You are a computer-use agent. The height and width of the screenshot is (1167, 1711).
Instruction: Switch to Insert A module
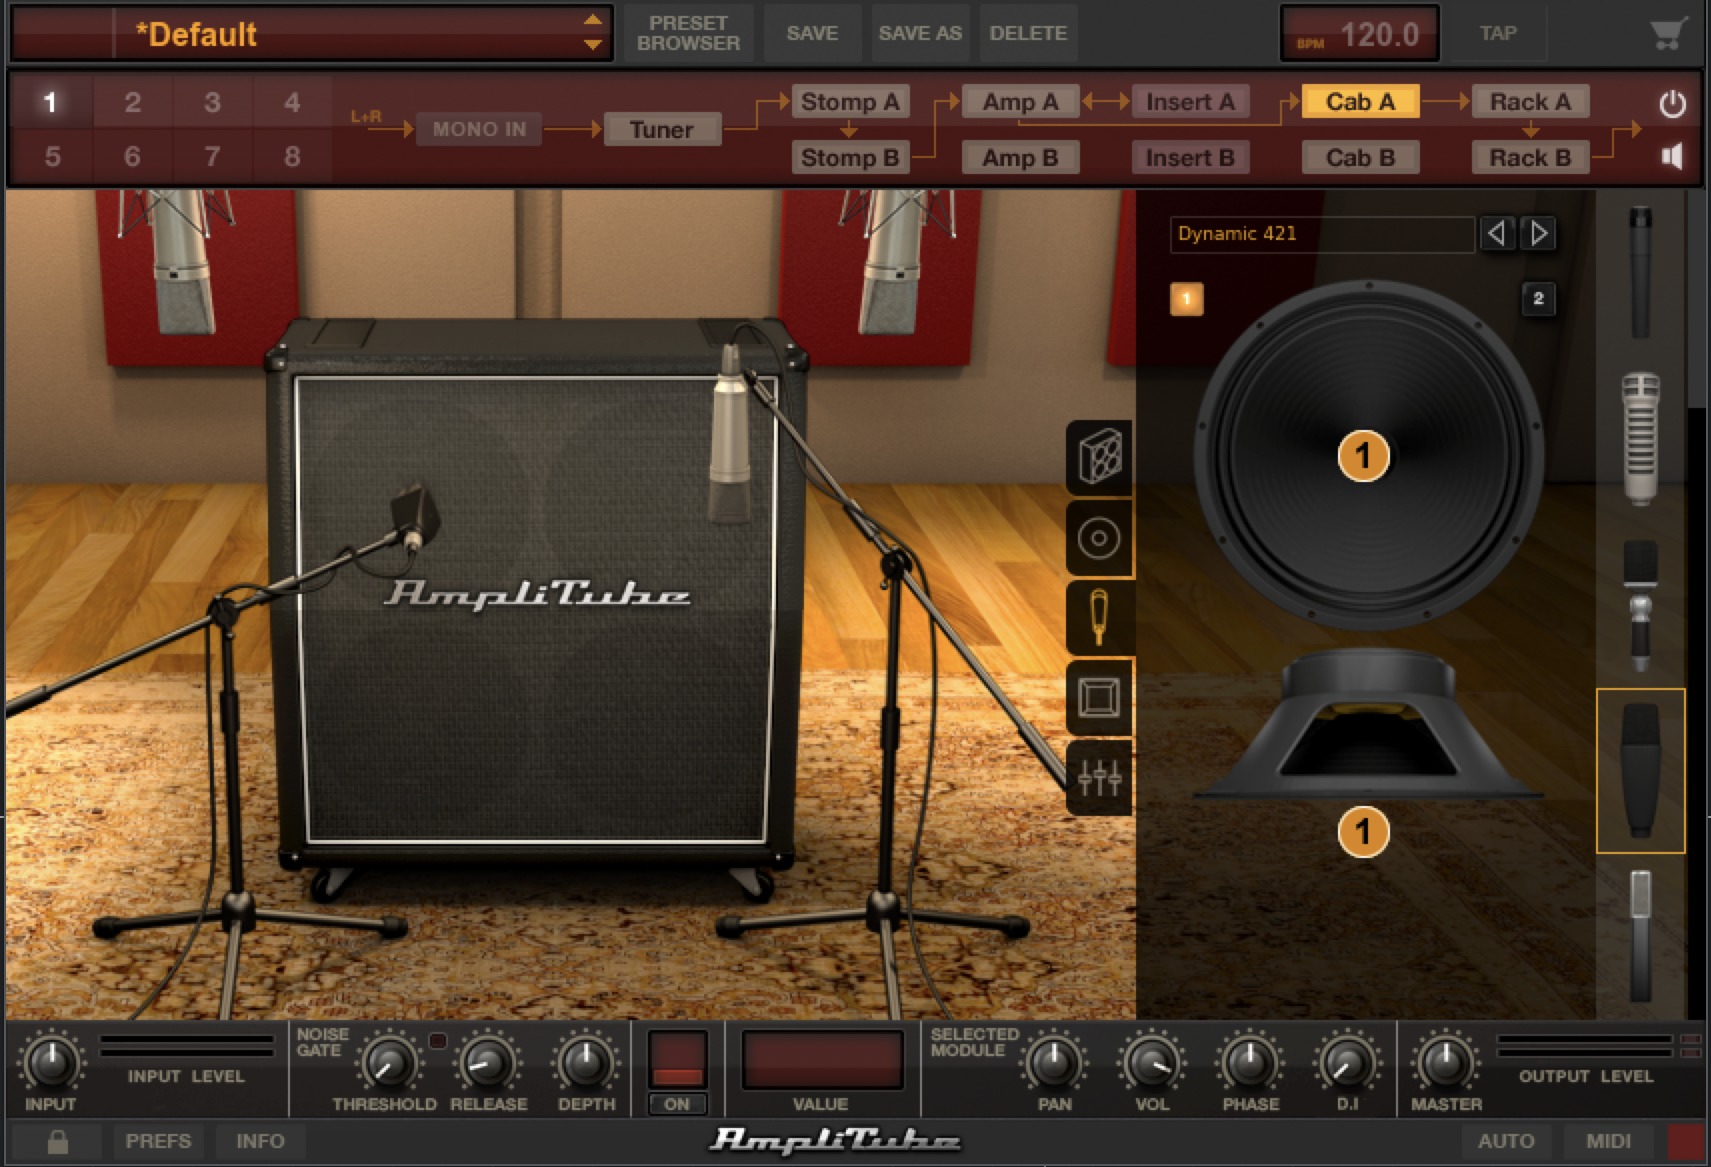pos(1190,102)
